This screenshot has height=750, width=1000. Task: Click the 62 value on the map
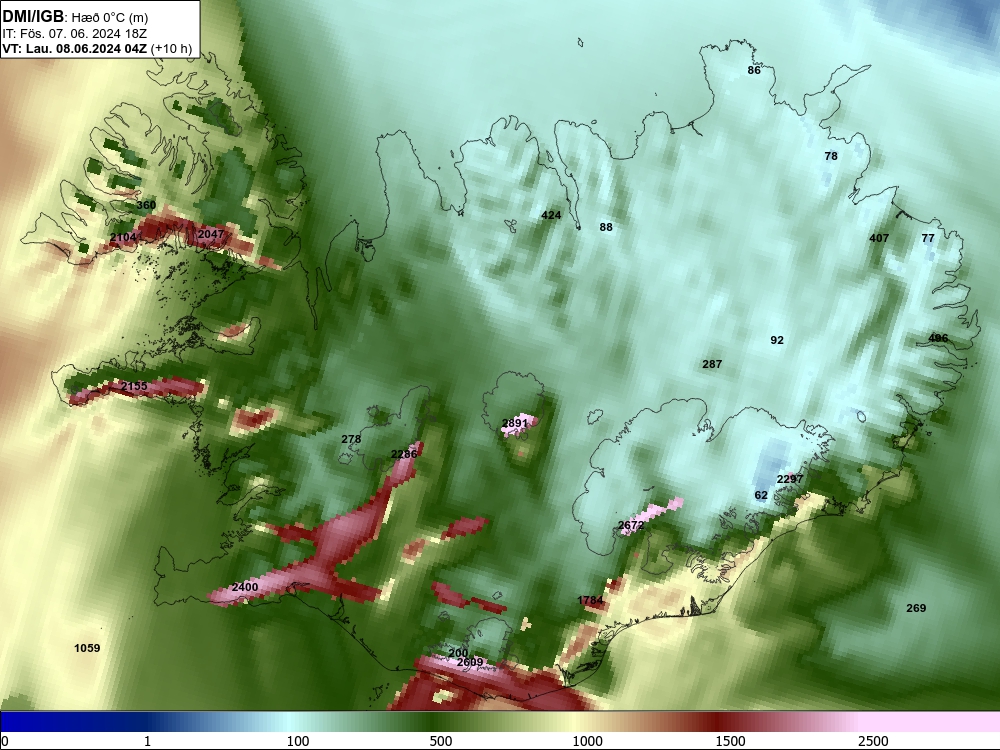(x=761, y=496)
